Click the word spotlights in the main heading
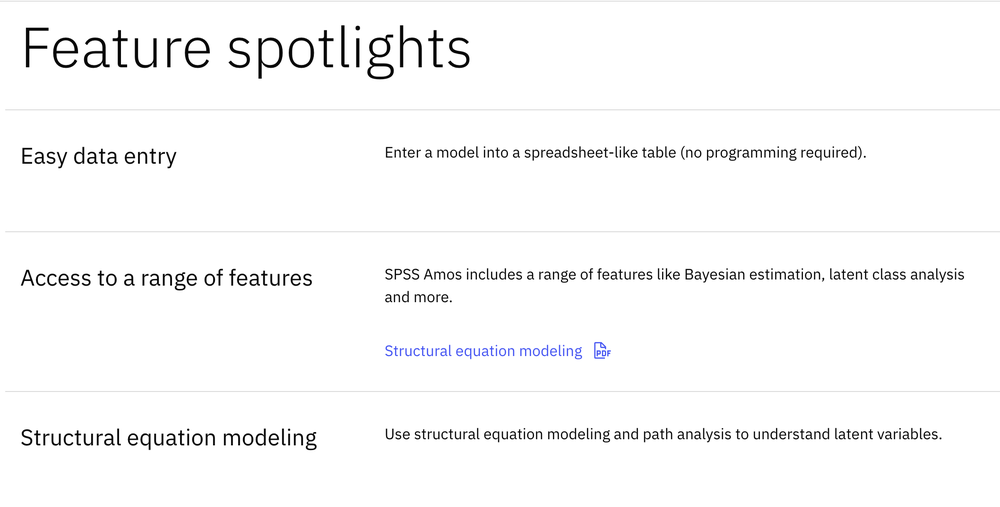This screenshot has width=1000, height=507. pyautogui.click(x=349, y=51)
